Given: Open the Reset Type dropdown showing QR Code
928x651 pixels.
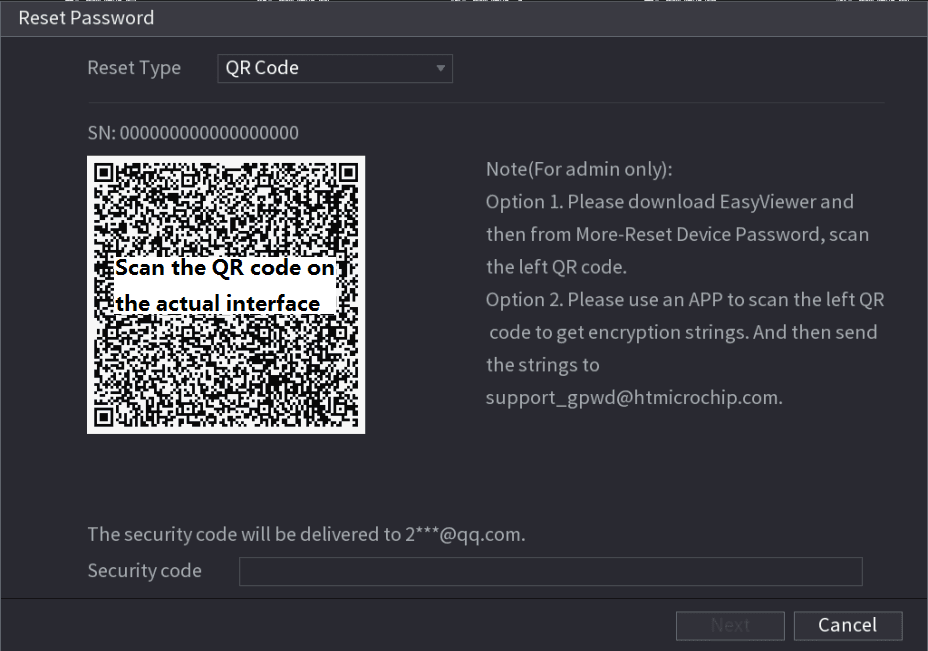Looking at the screenshot, I should pyautogui.click(x=335, y=69).
